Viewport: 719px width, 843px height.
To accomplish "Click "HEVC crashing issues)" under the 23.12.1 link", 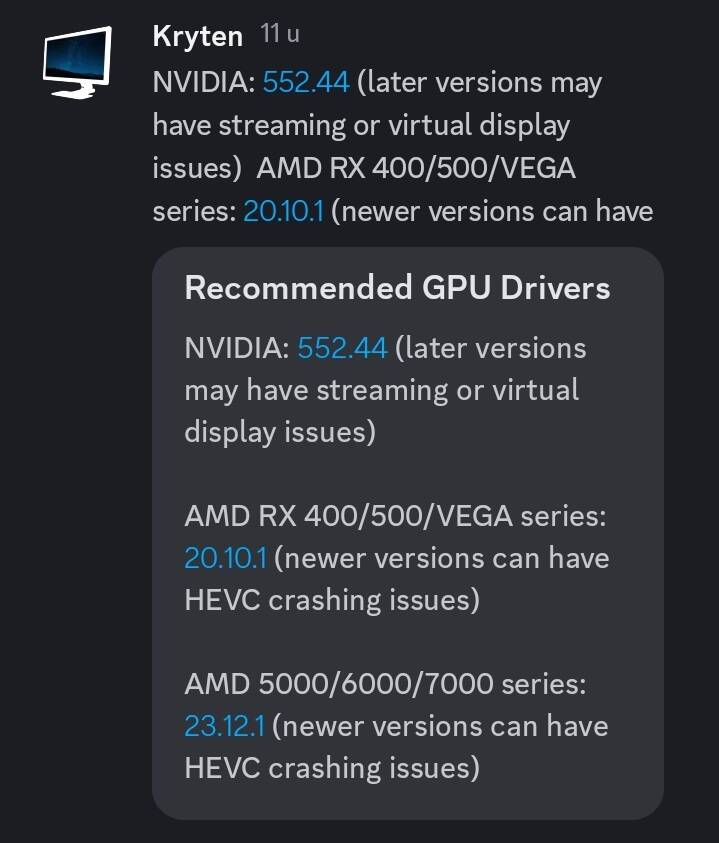I will 331,768.
